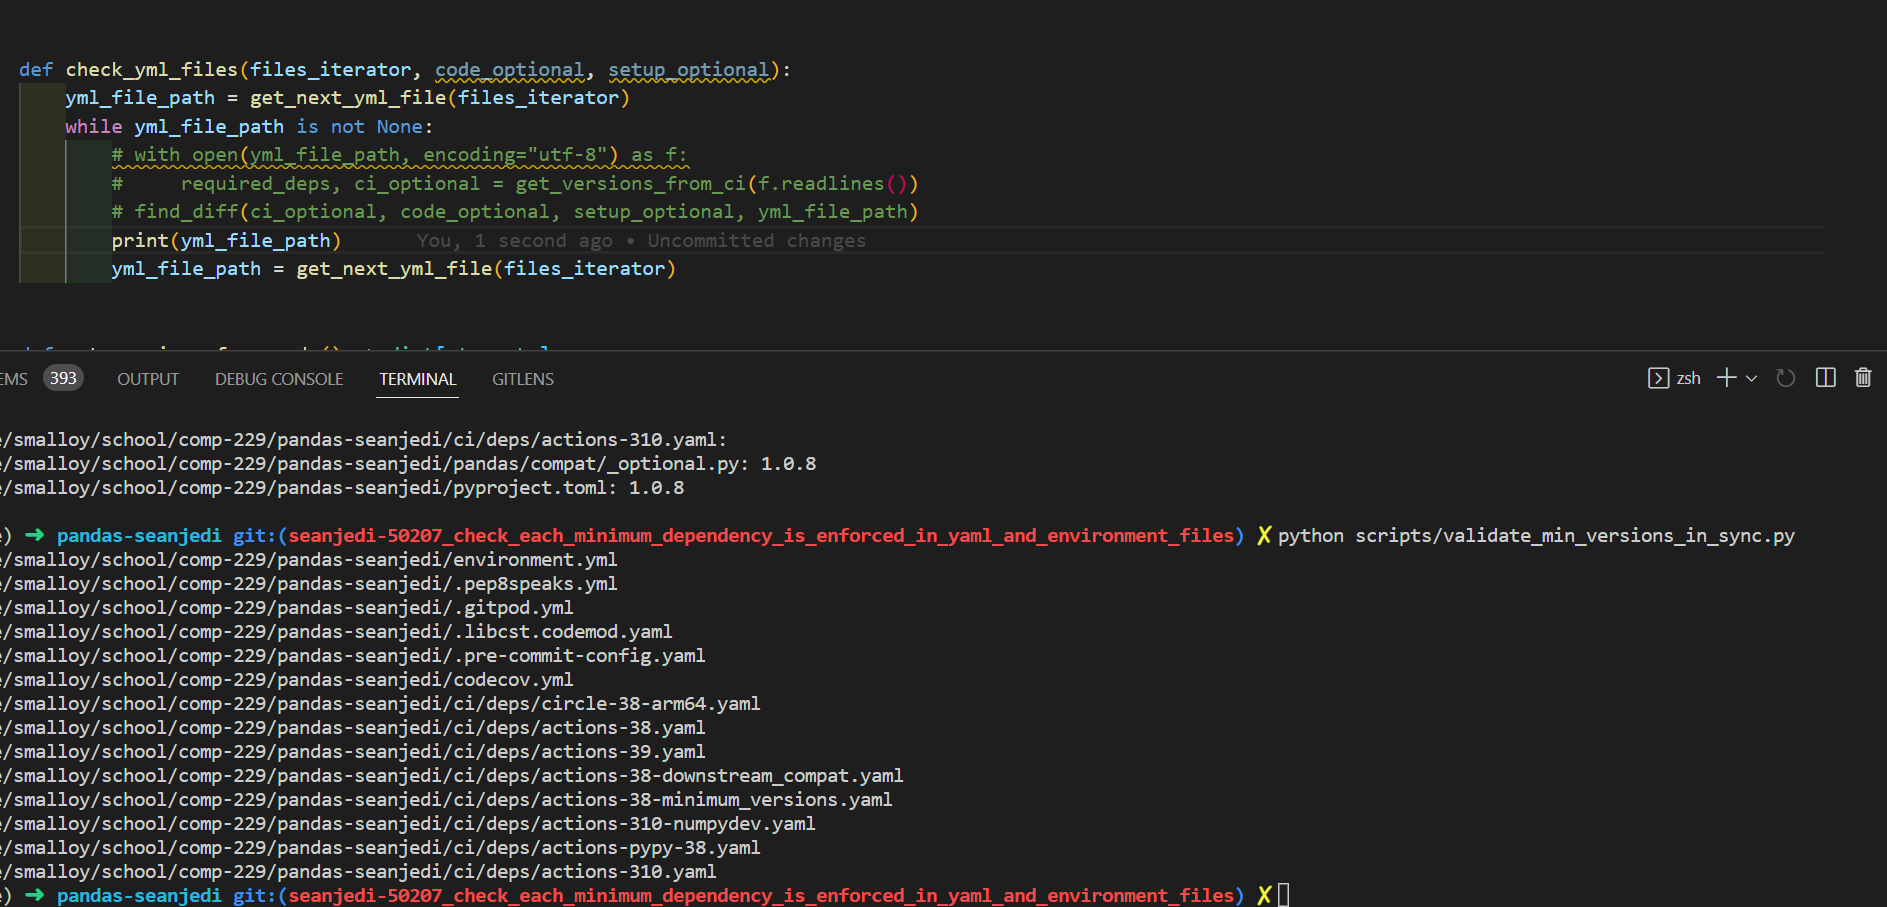
Task: Select the TERMINAL tab
Action: click(x=418, y=379)
